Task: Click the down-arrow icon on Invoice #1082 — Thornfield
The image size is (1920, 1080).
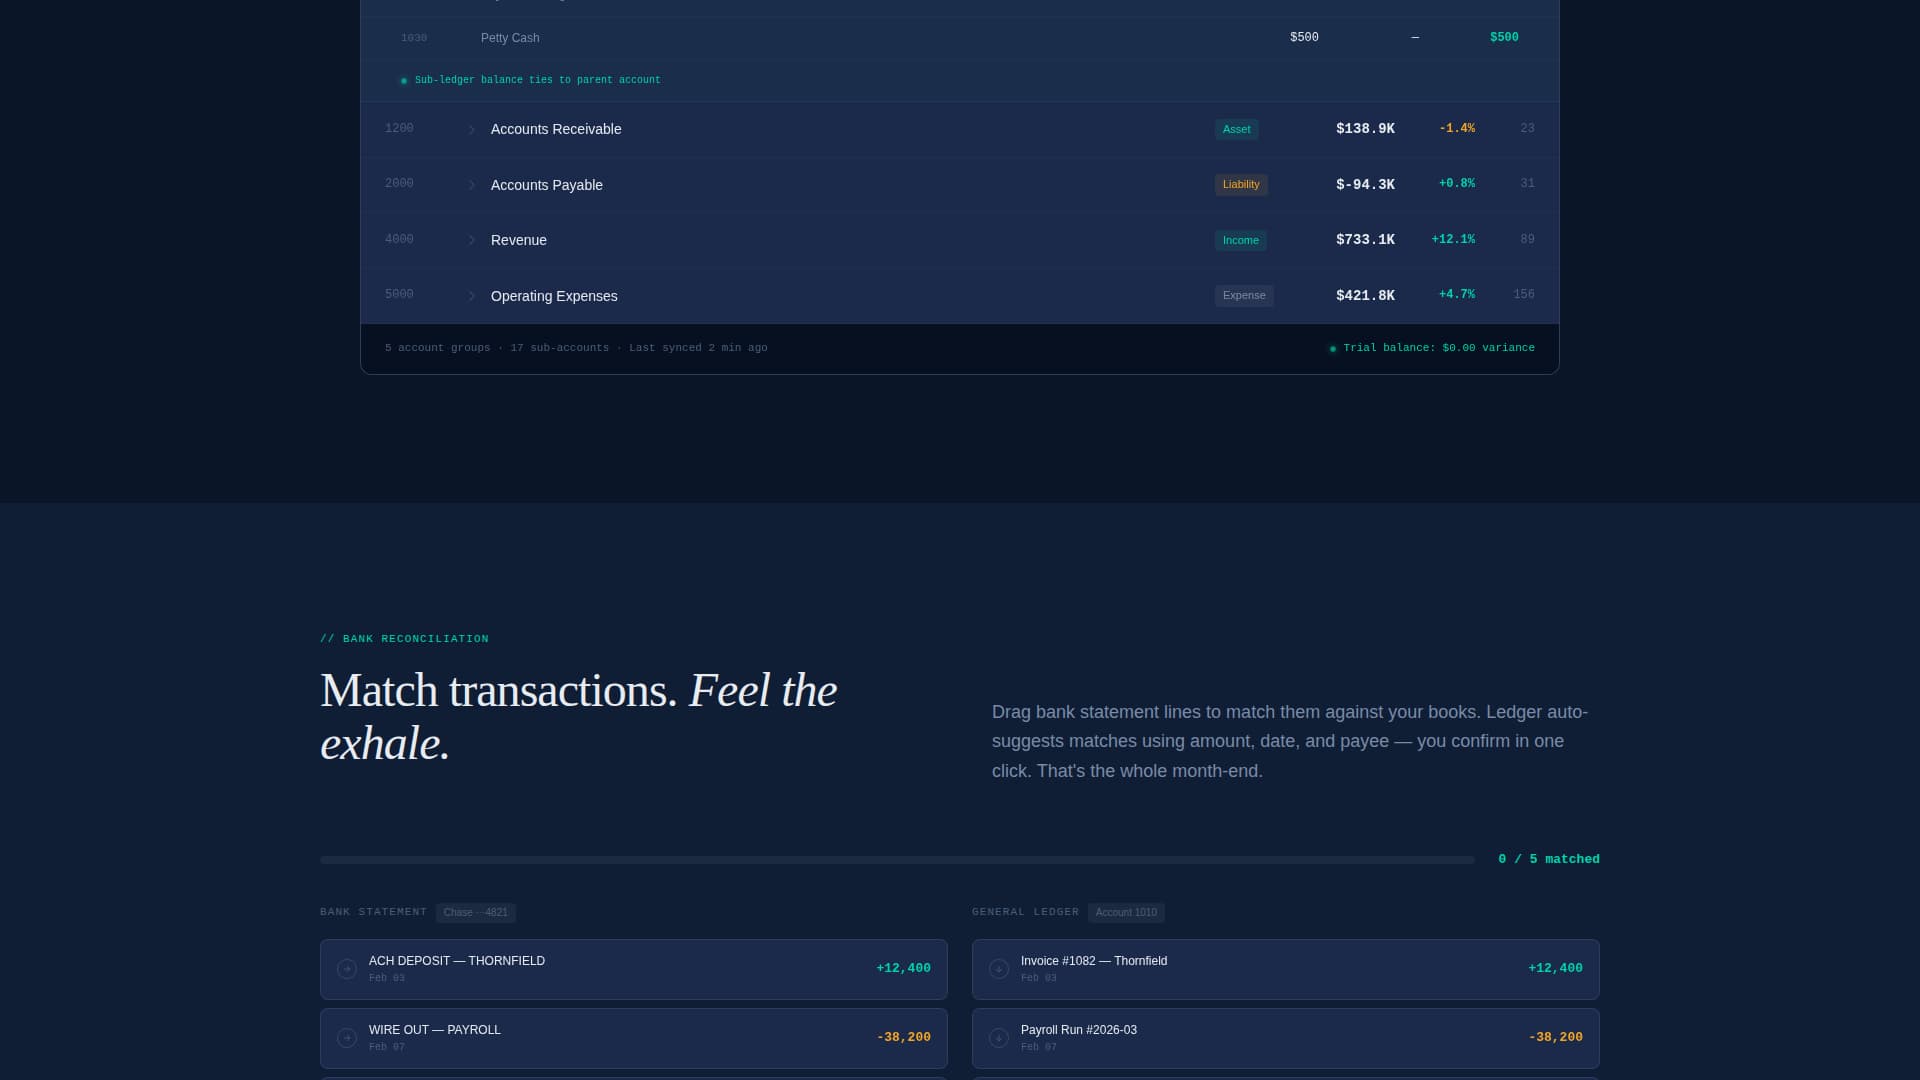Action: pos(998,969)
